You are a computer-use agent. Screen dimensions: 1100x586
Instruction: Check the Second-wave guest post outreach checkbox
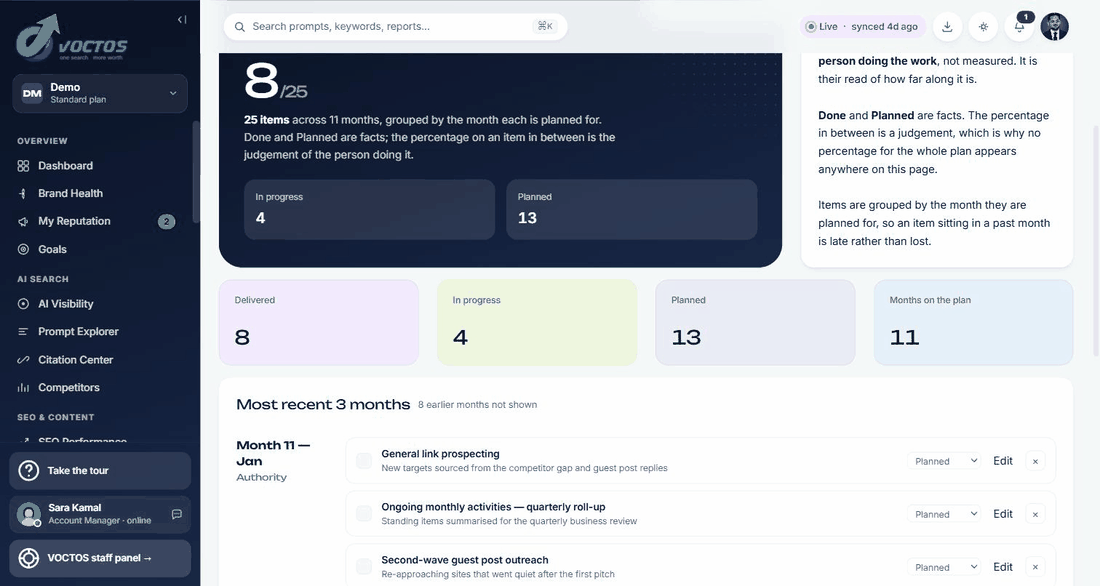click(364, 566)
